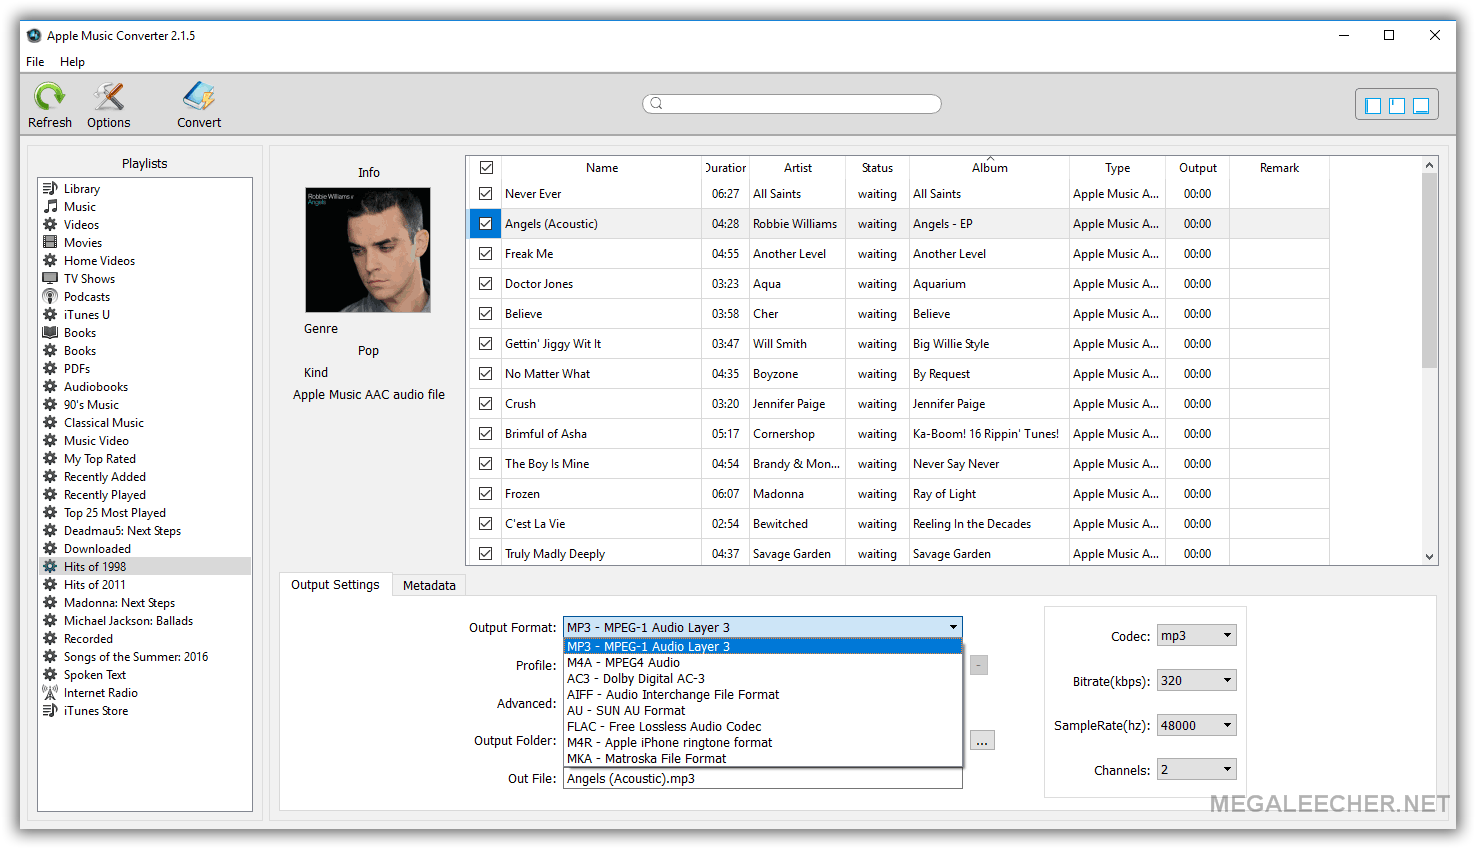The width and height of the screenshot is (1476, 849).
Task: Sort the list by Album column header
Action: tap(989, 167)
